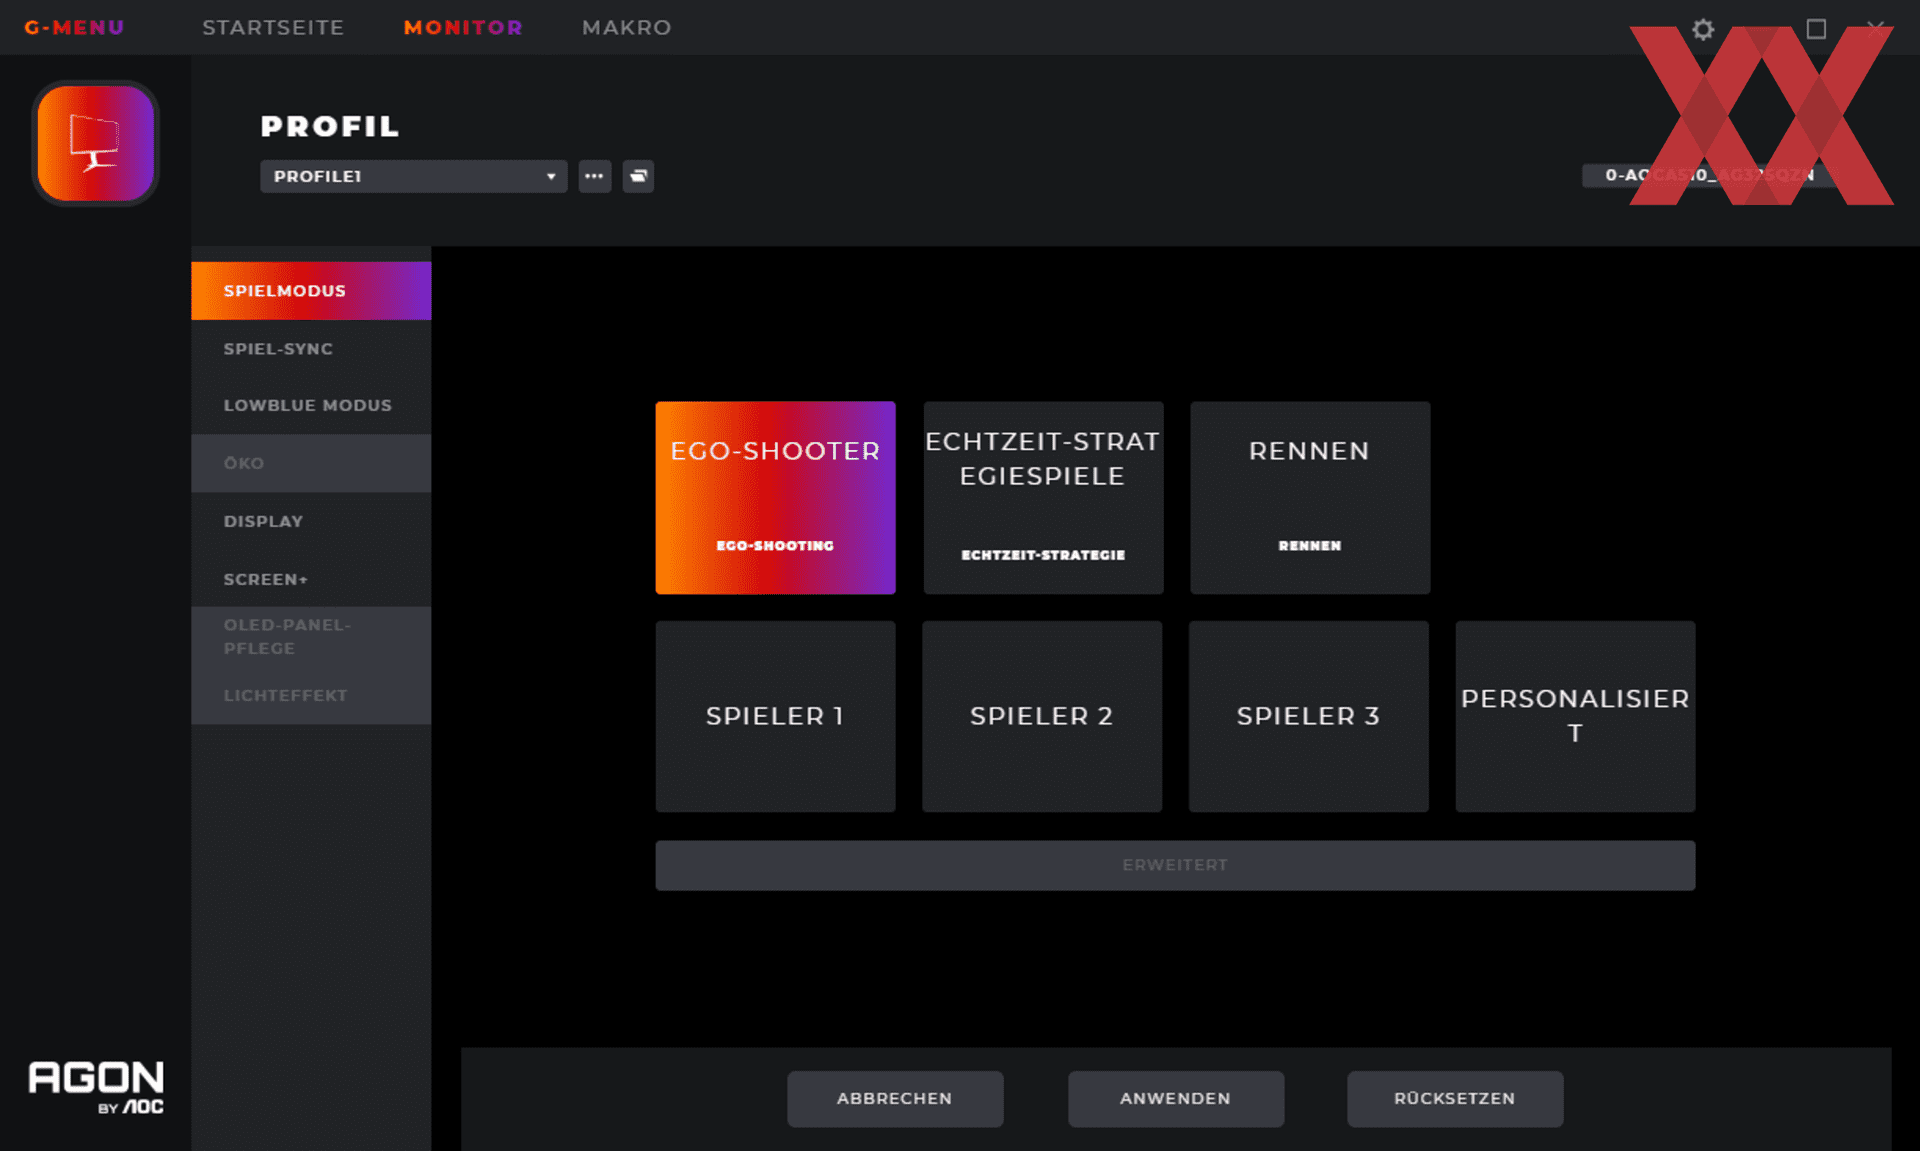Click the G-MENU logo text

pyautogui.click(x=75, y=27)
